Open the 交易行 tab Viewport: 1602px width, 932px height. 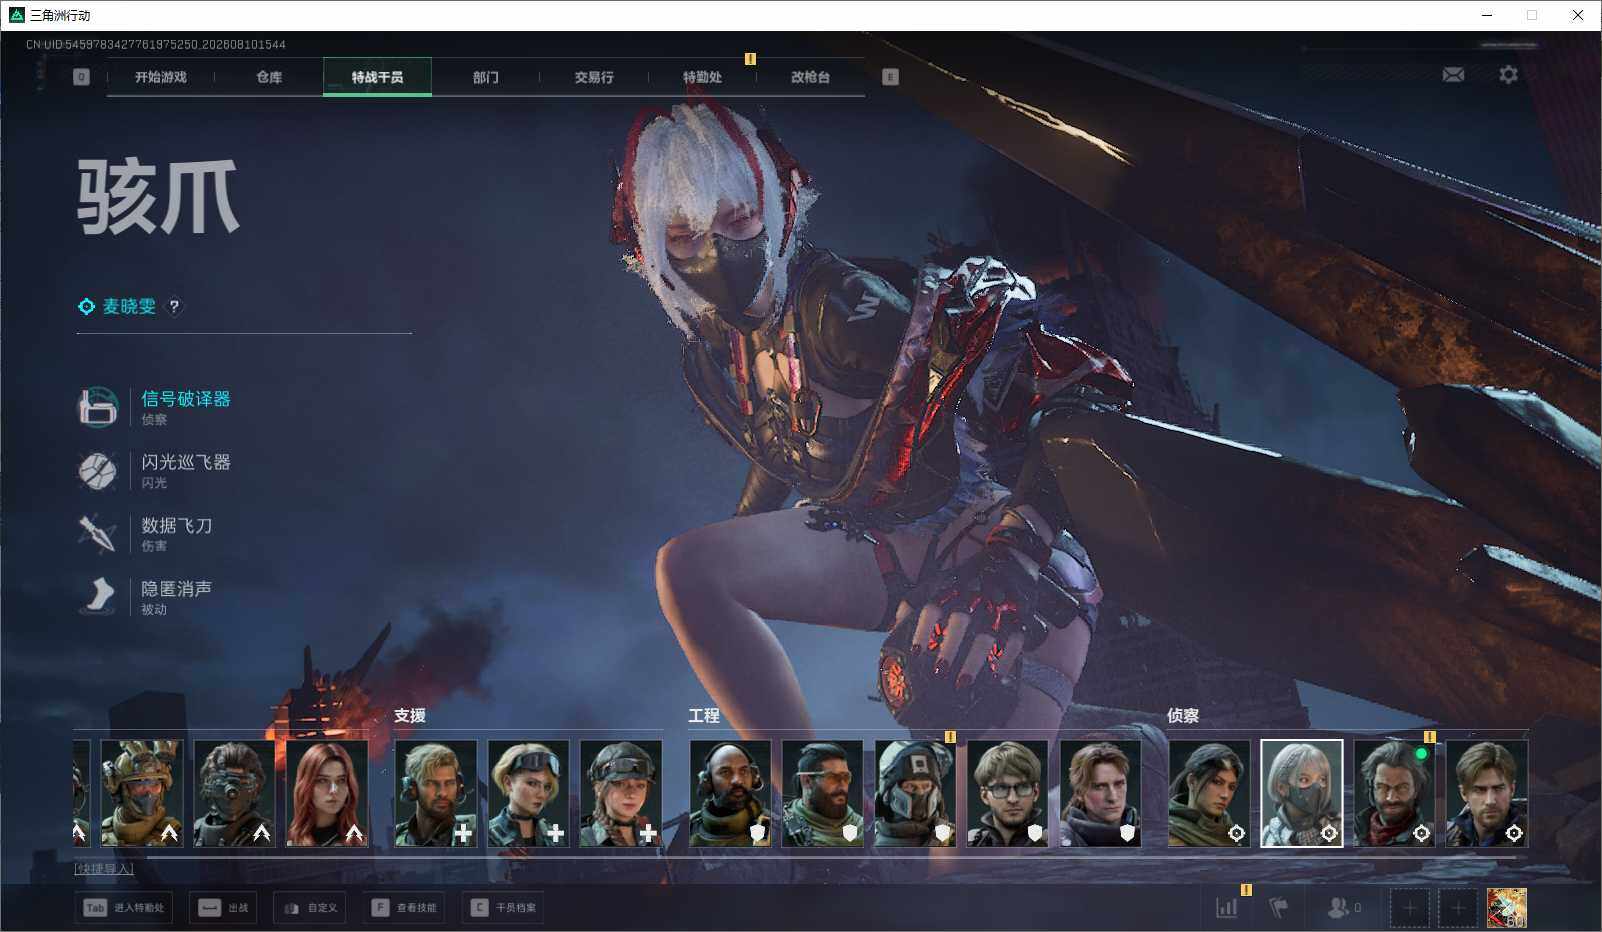(x=594, y=77)
